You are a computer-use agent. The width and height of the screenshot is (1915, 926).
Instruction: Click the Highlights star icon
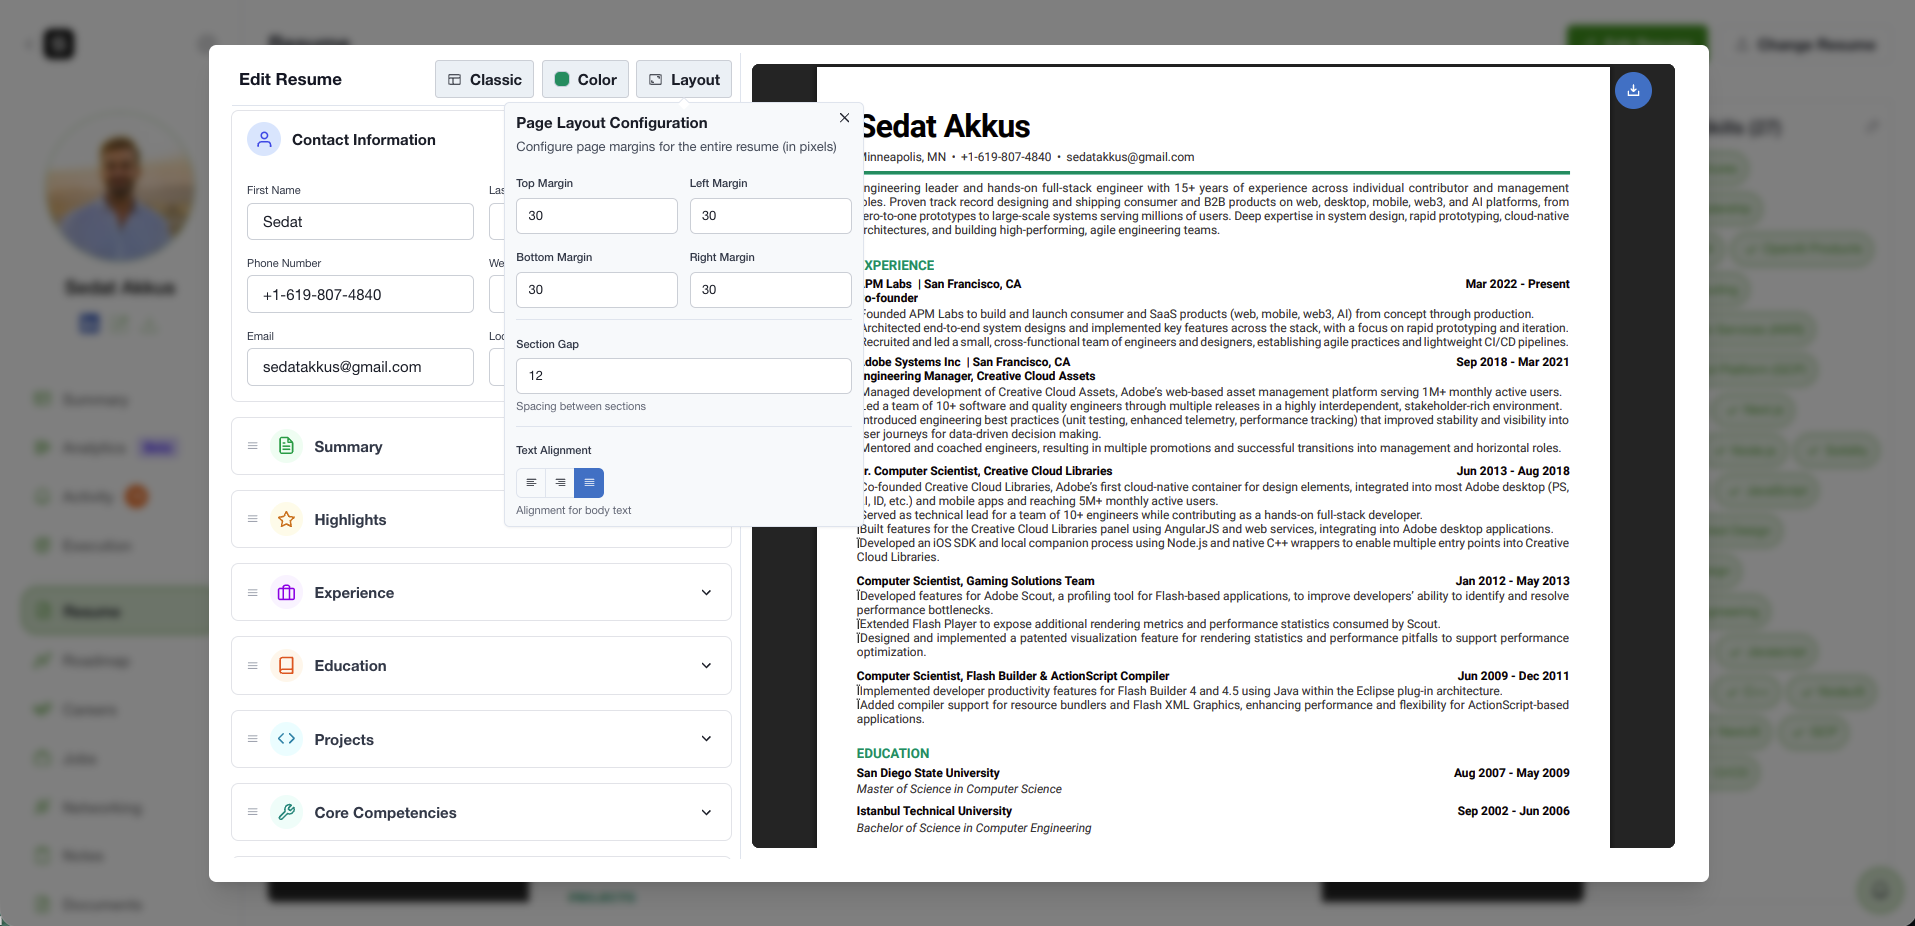pyautogui.click(x=286, y=519)
